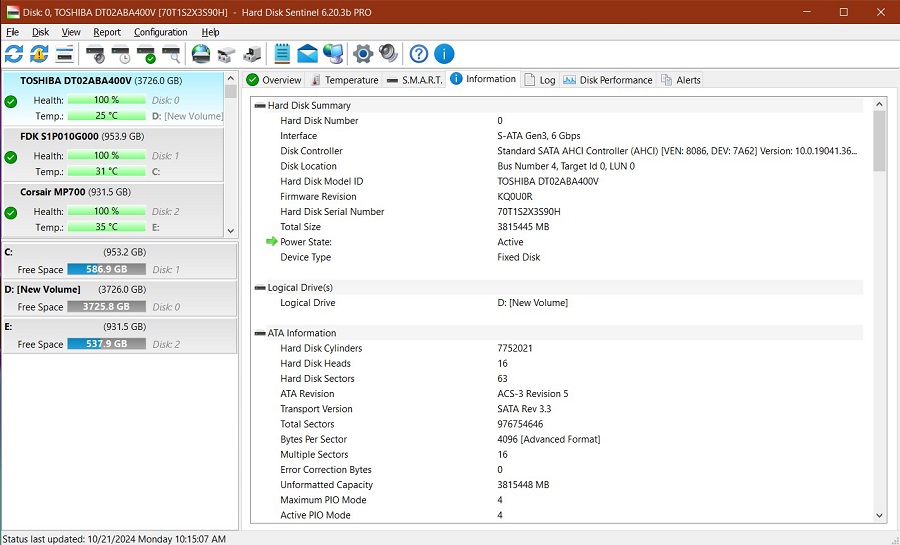The height and width of the screenshot is (545, 900).
Task: Click the FDK S1P010G000 Temp 31 °C bar
Action: tap(106, 171)
